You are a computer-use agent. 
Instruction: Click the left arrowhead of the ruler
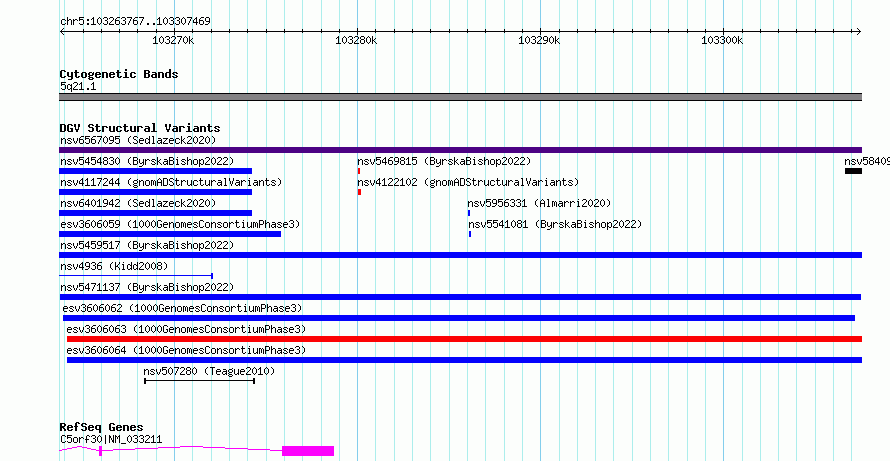pos(62,32)
